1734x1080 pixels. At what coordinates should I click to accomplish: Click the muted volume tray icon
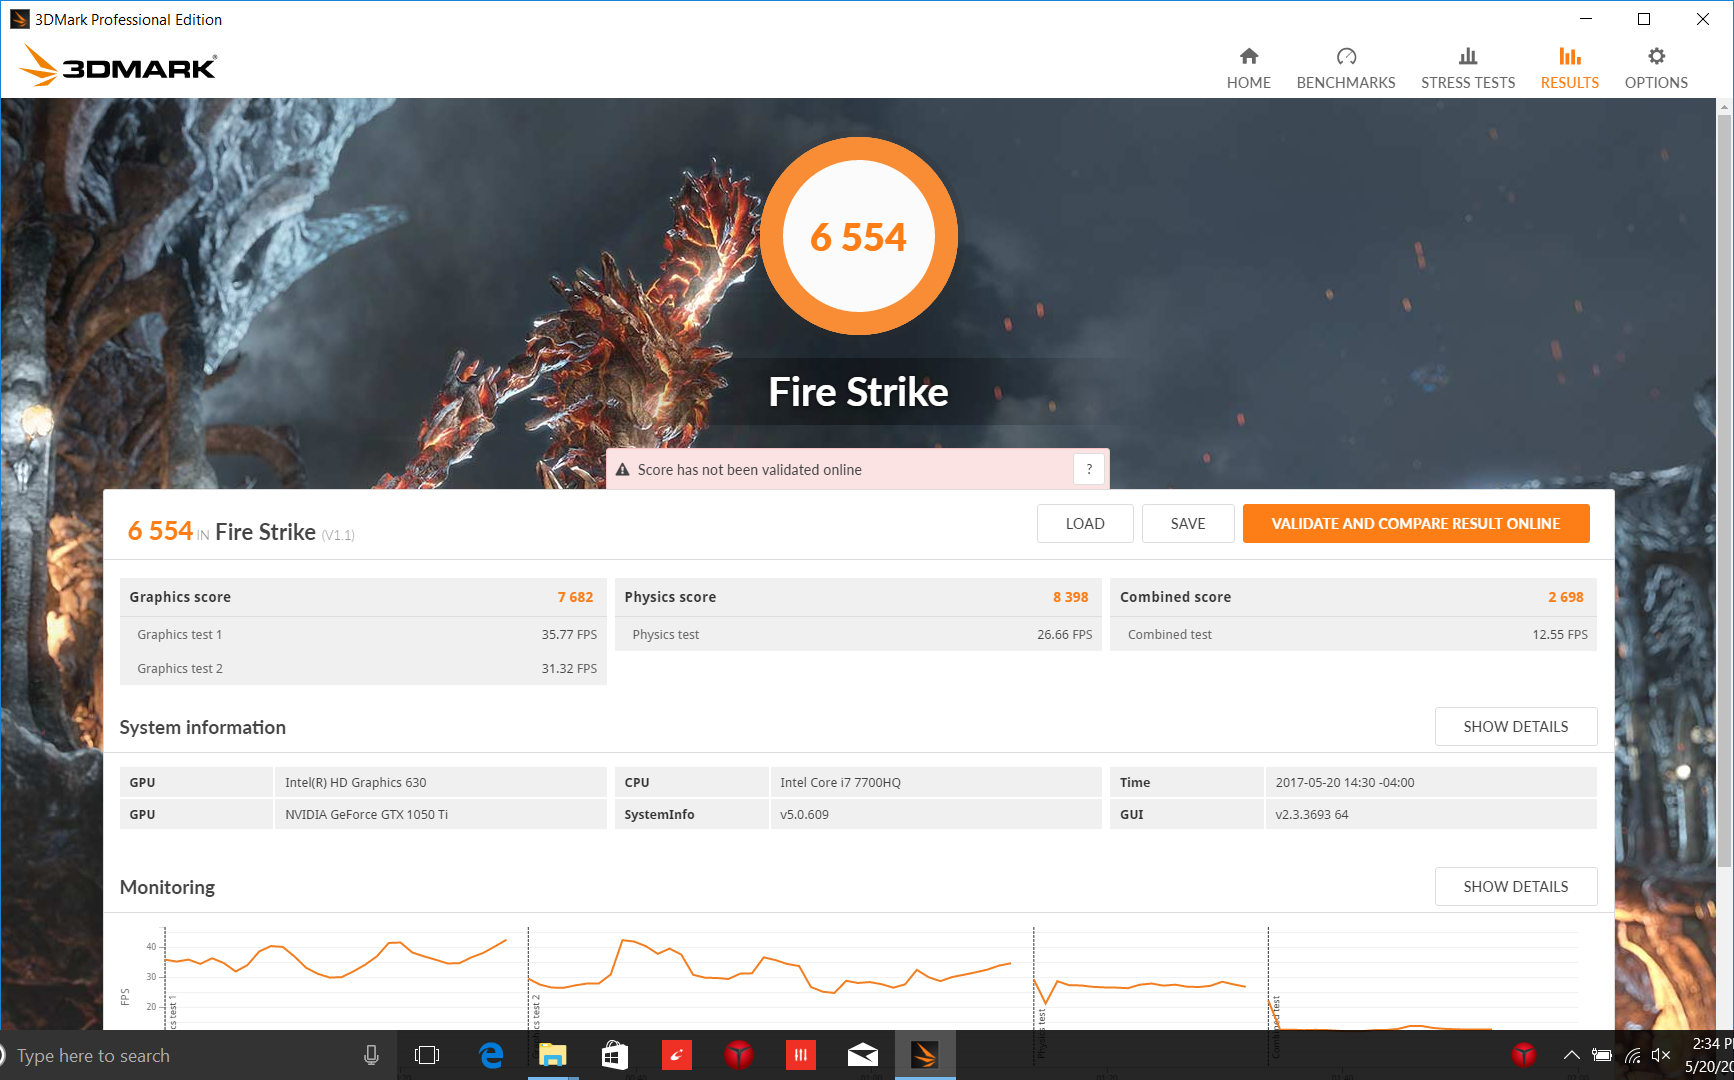tap(1662, 1055)
